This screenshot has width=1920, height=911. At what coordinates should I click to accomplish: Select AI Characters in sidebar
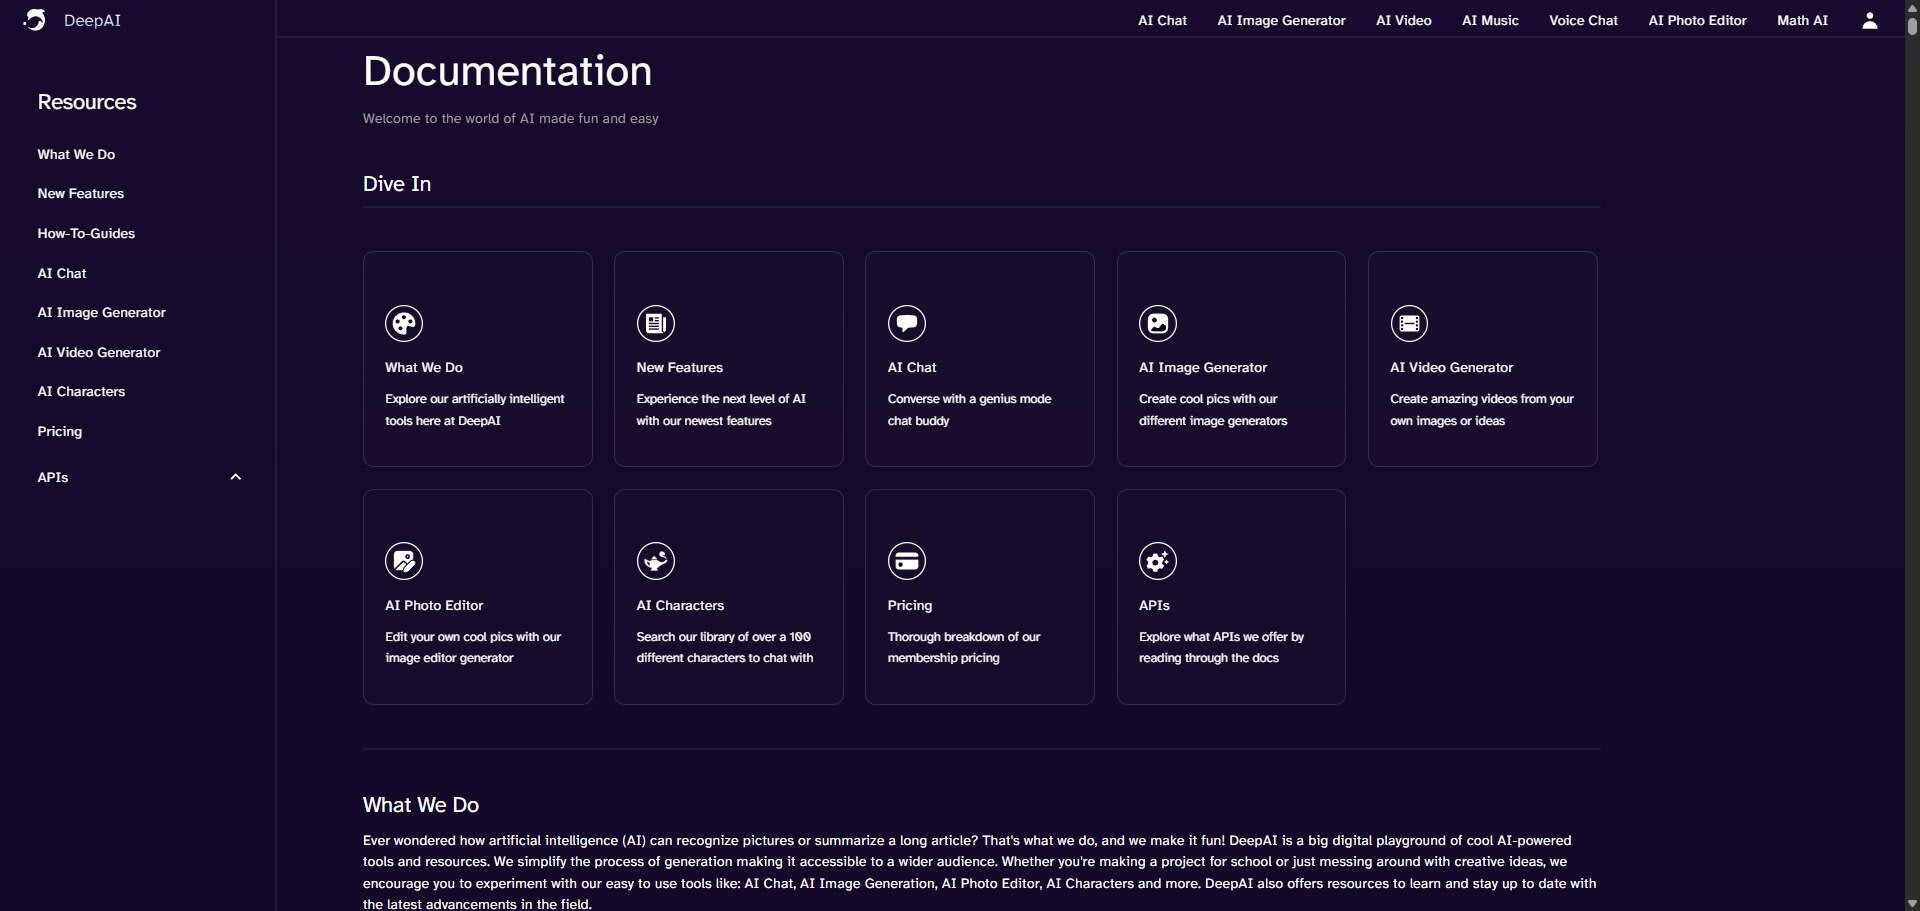[81, 391]
